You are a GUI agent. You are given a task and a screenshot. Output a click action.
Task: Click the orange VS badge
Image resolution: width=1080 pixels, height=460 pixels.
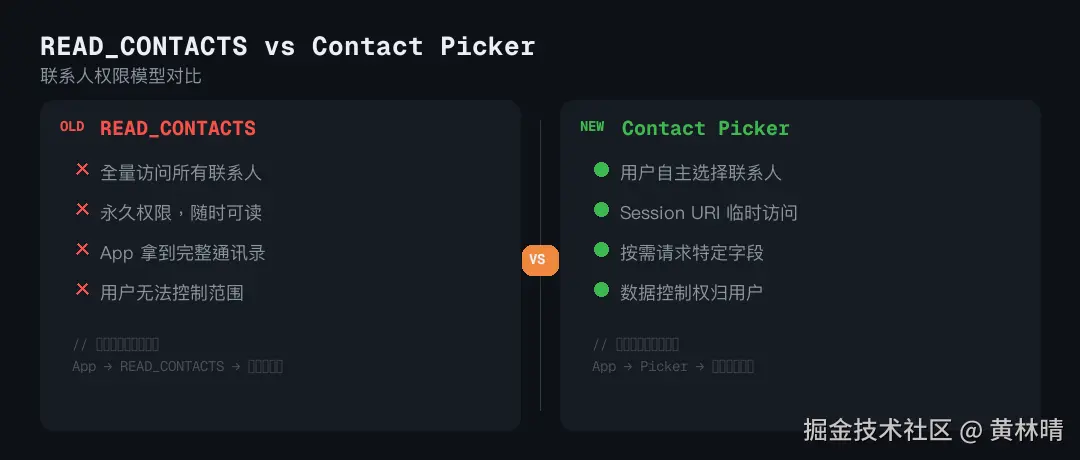540,260
